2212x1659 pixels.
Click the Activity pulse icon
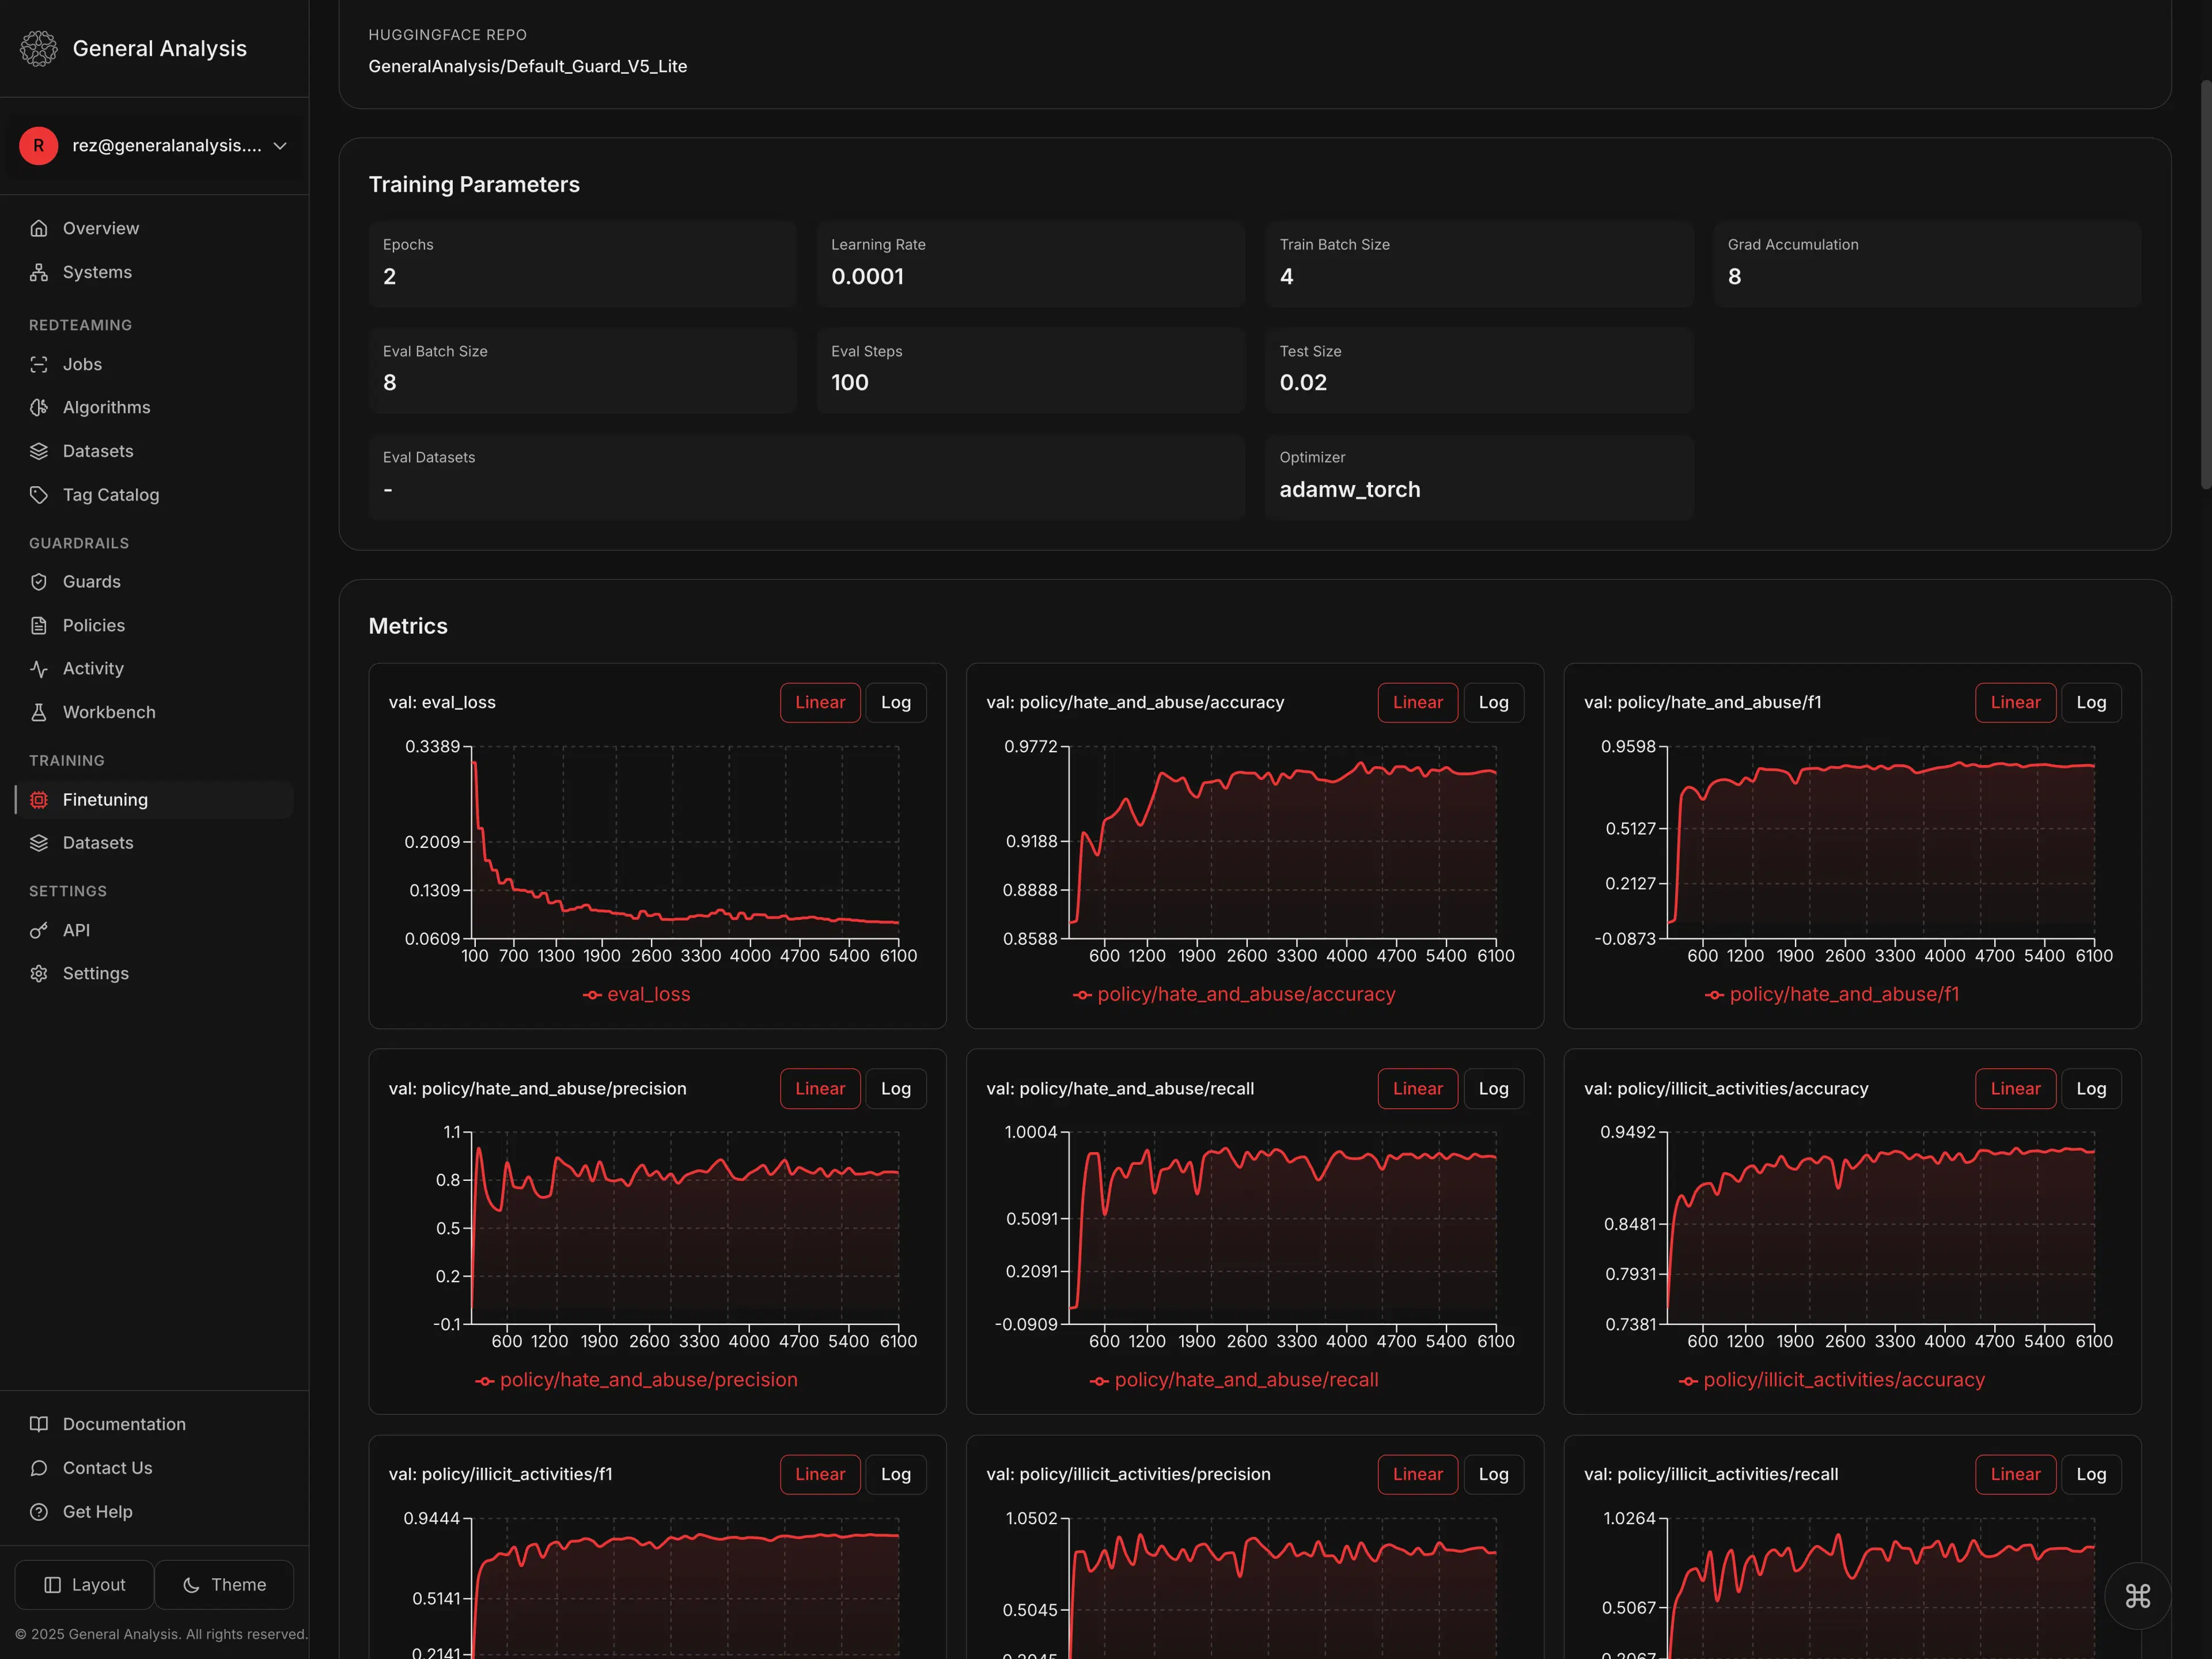coord(39,669)
